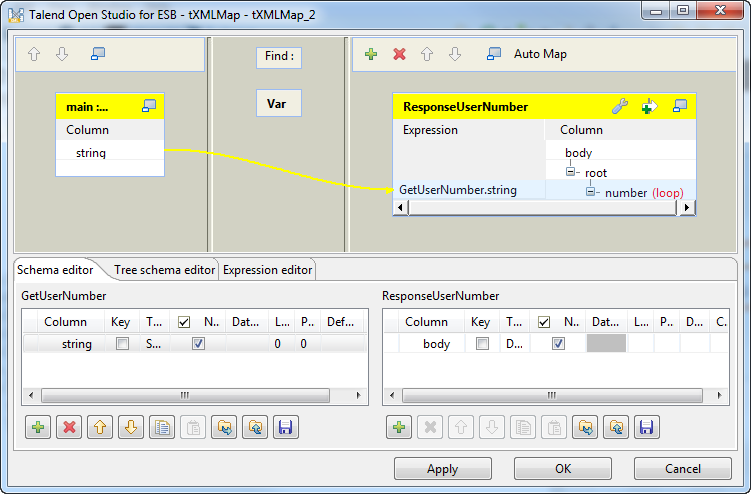Image resolution: width=751 pixels, height=494 pixels.
Task: Open type cell dropdown for body column
Action: 514,344
